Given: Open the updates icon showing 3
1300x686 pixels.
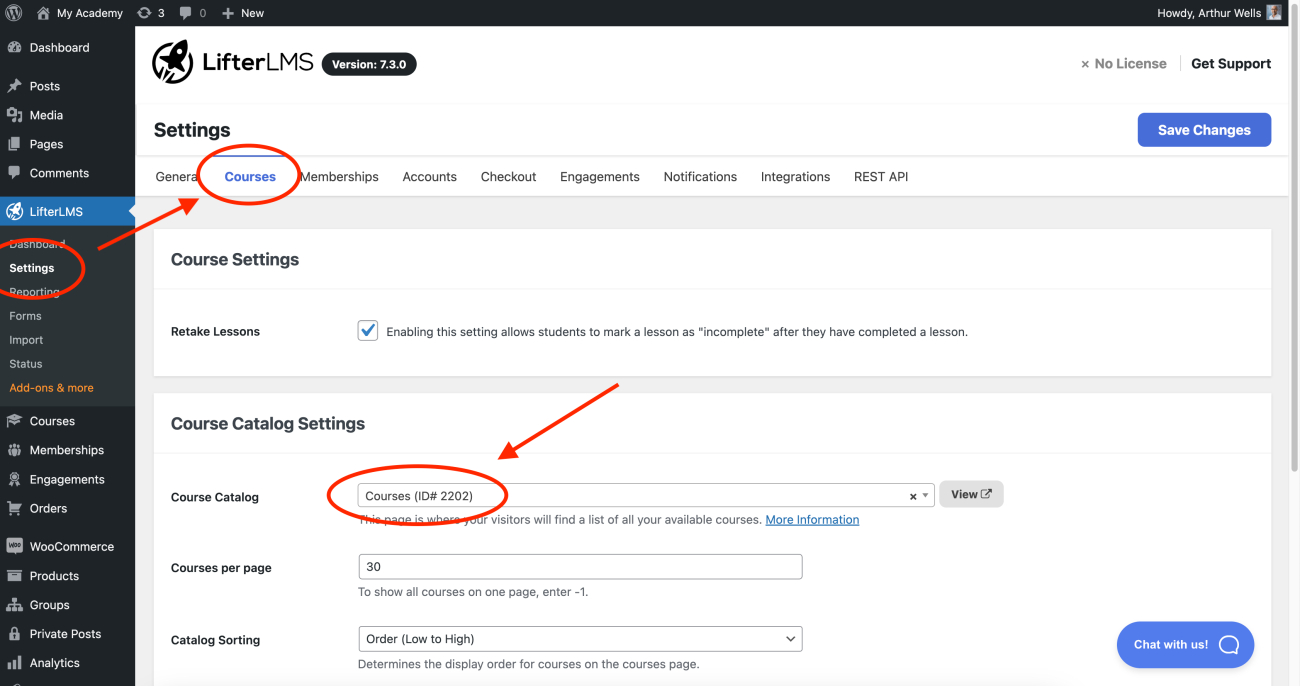Looking at the screenshot, I should (144, 13).
